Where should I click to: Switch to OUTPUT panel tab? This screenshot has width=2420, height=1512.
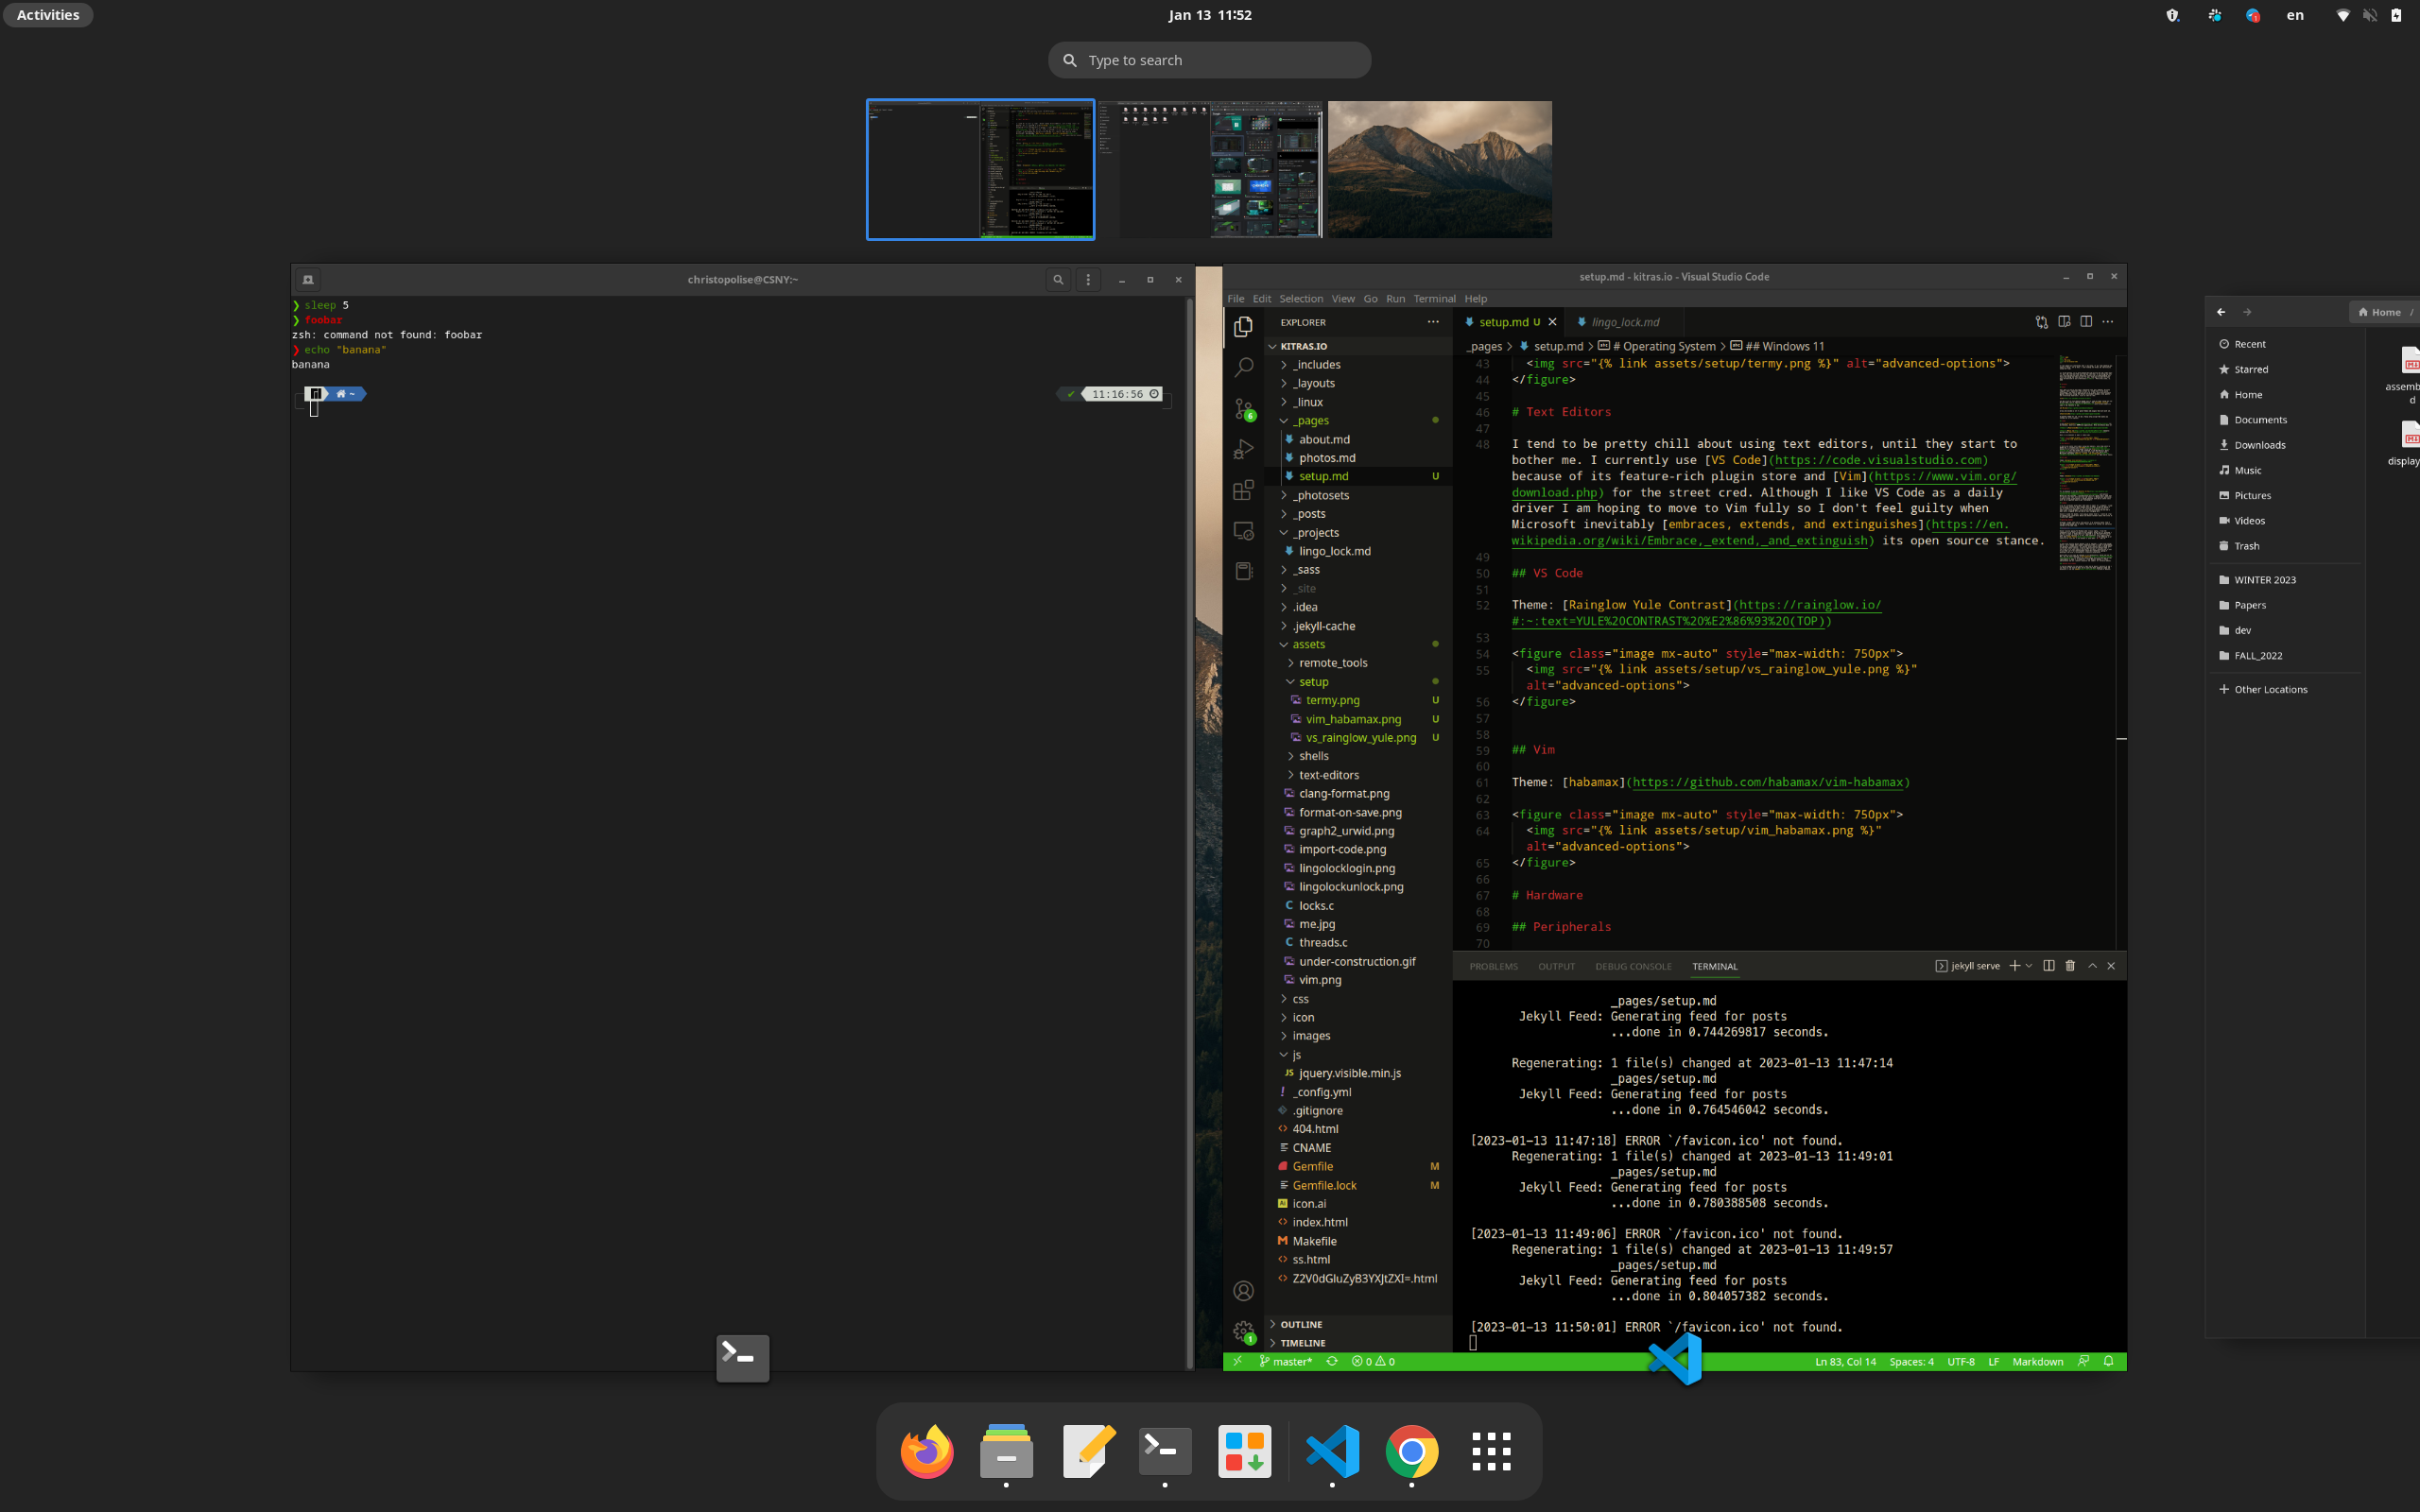[1556, 967]
